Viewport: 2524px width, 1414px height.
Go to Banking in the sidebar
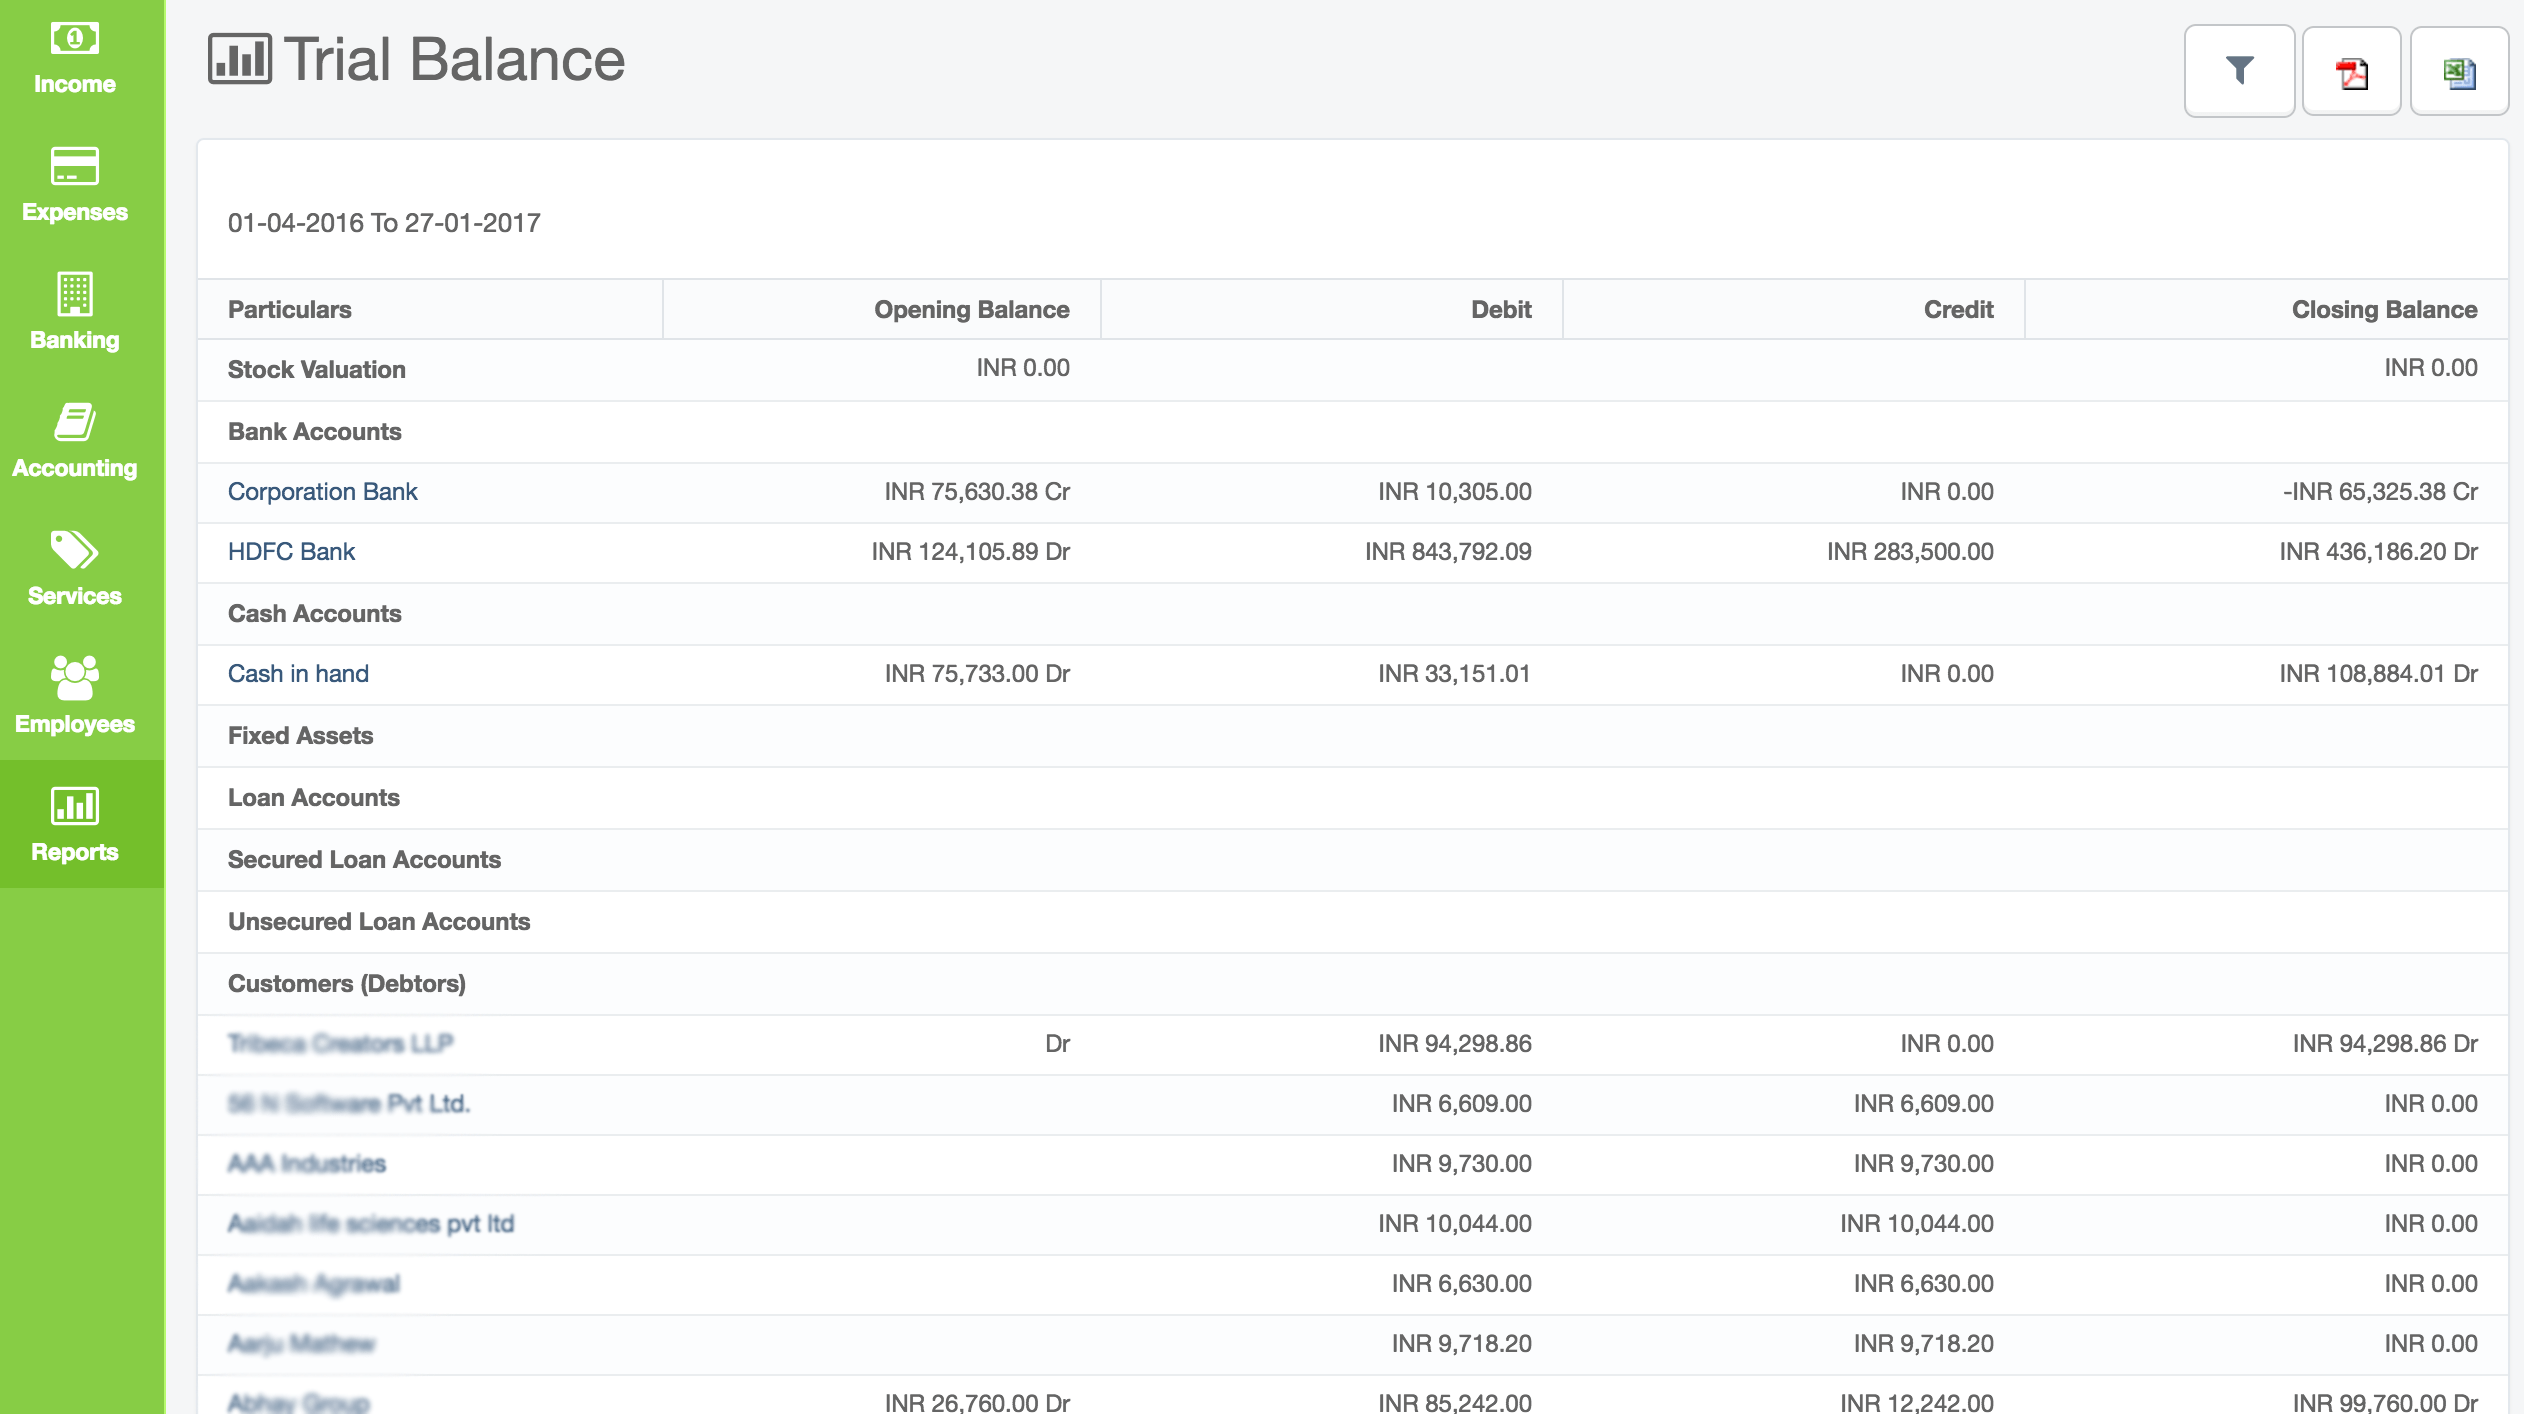click(x=74, y=294)
